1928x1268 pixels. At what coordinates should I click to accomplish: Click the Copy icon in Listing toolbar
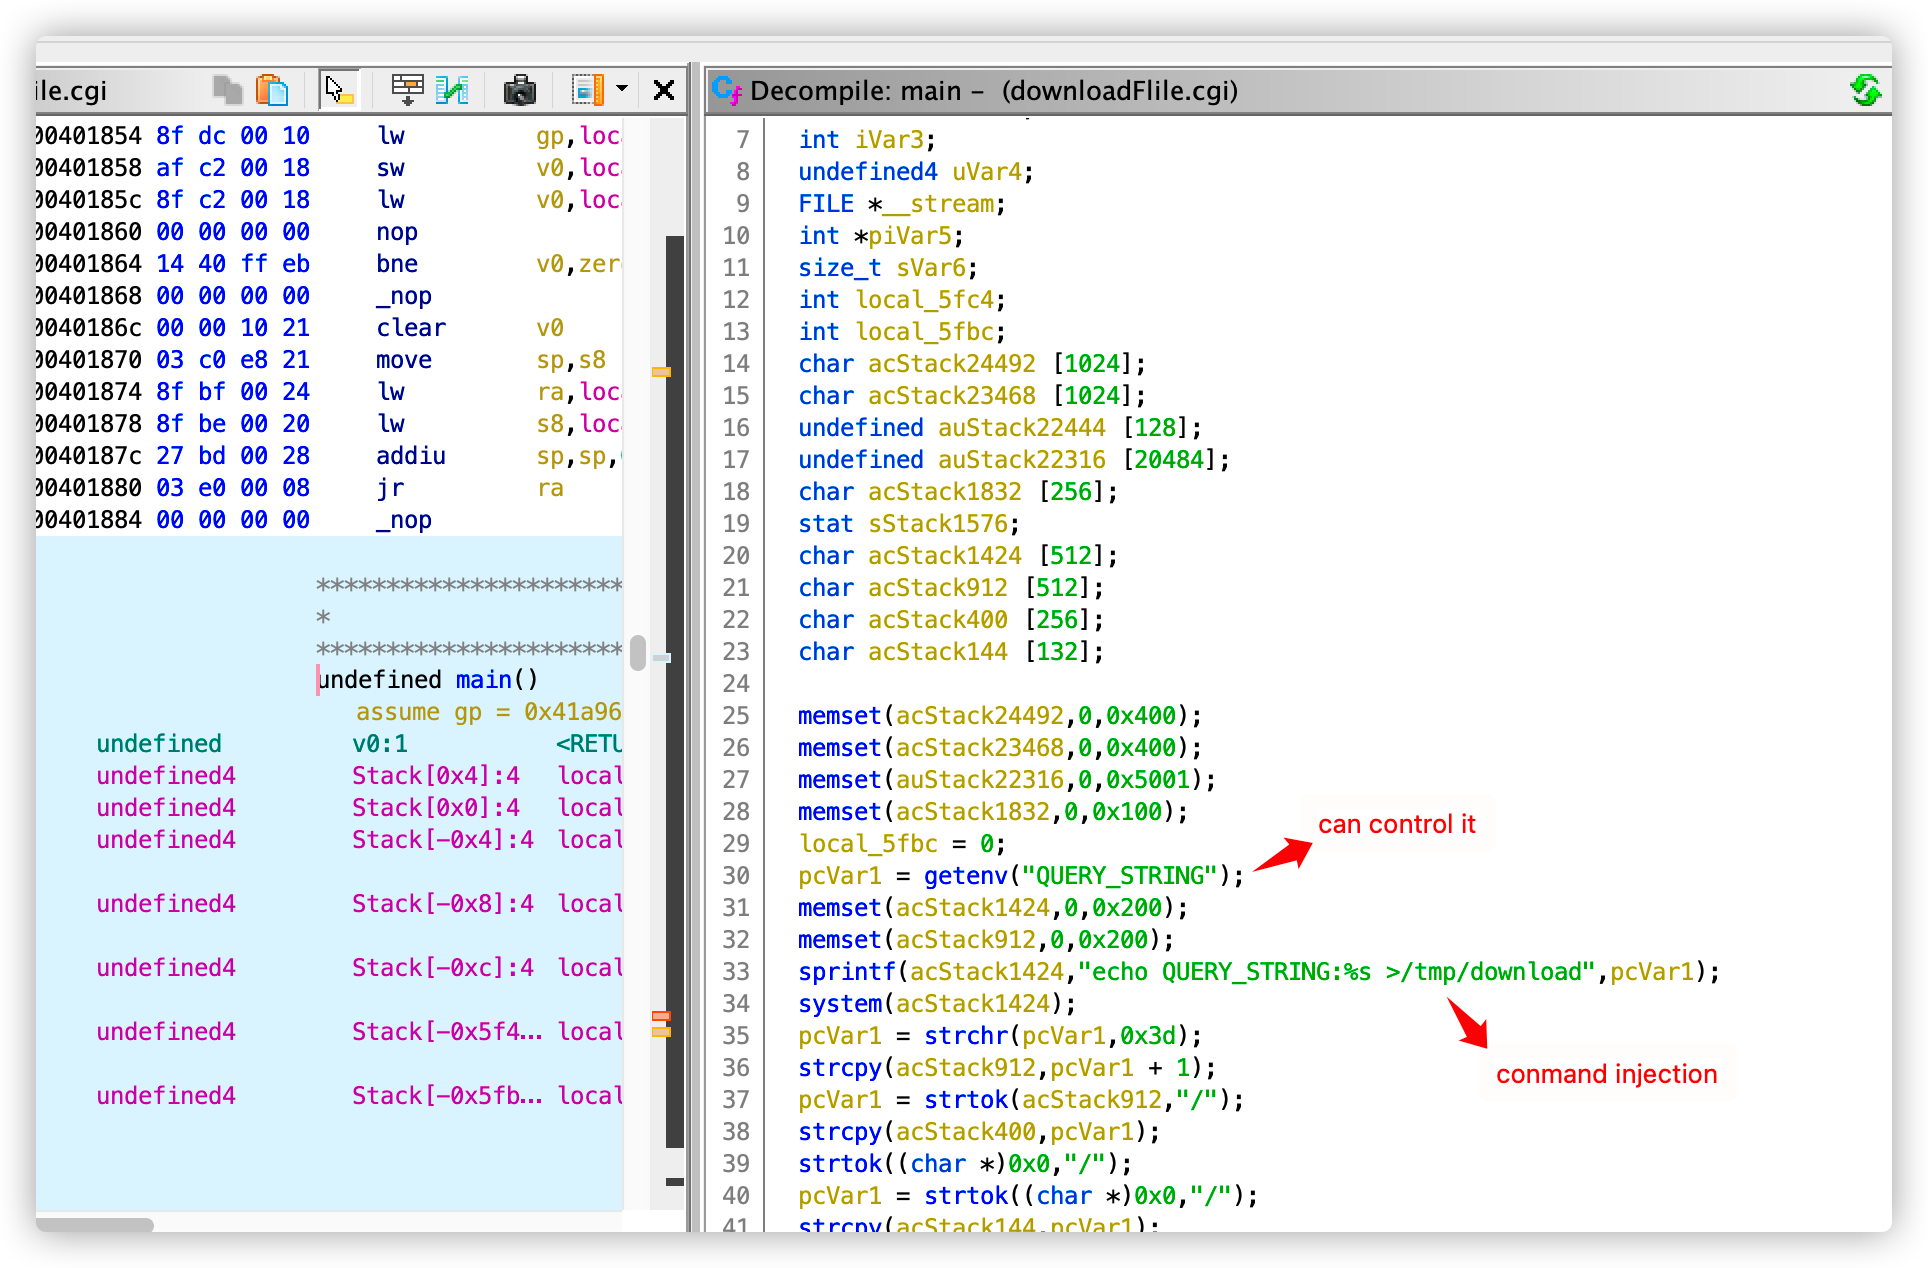tap(228, 91)
